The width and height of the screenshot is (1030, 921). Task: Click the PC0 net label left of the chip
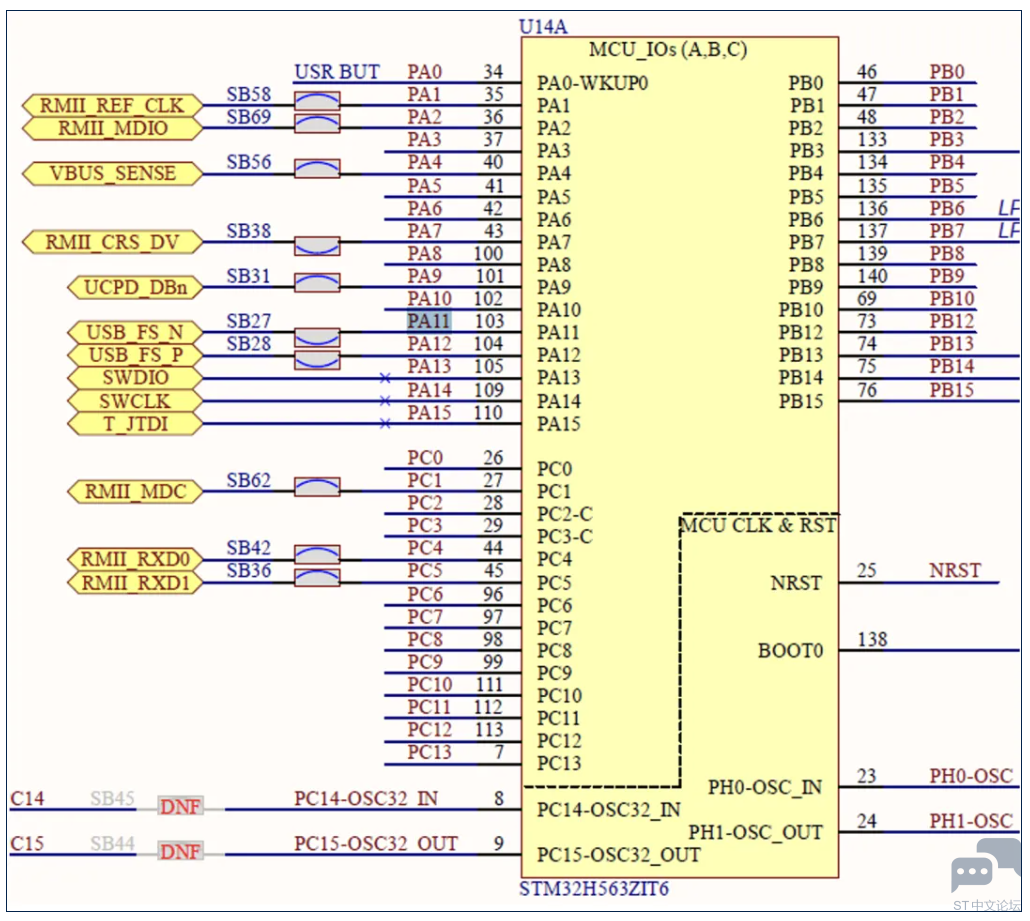coord(424,457)
